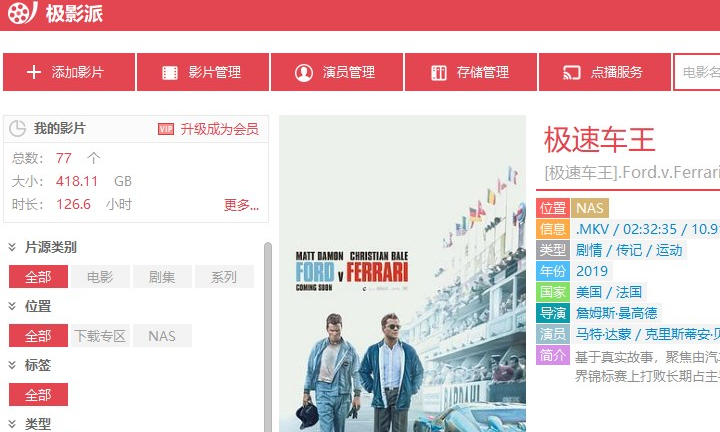The height and width of the screenshot is (432, 720).
Task: Click the 位置 red label
Action: point(553,208)
